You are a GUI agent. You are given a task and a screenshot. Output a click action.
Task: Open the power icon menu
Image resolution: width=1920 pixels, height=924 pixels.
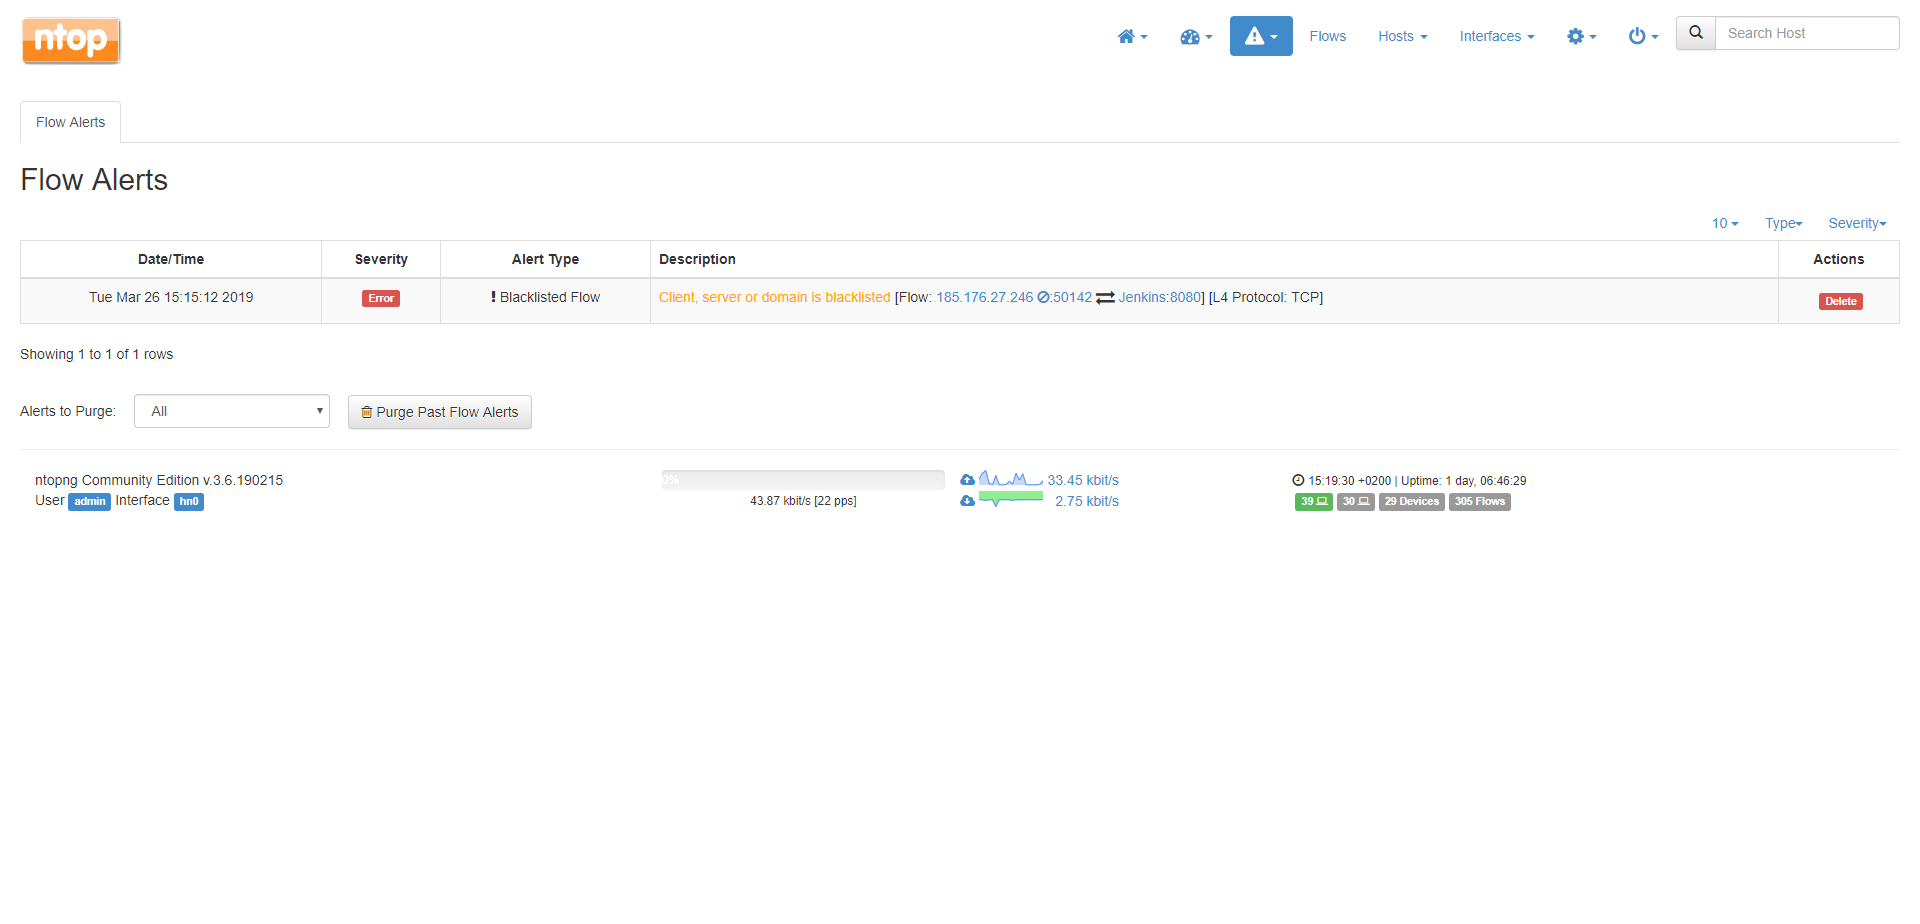[x=1642, y=37]
